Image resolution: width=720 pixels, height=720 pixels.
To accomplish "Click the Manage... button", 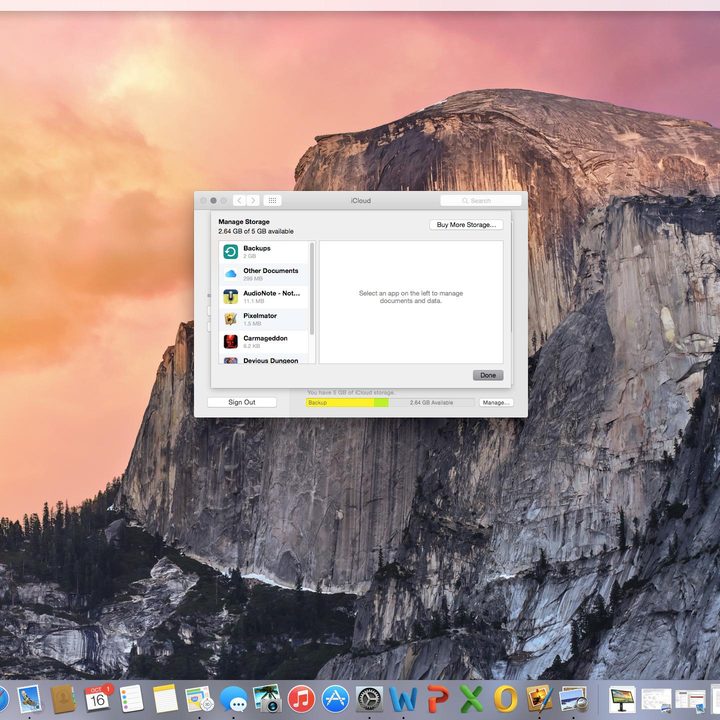I will pyautogui.click(x=495, y=402).
